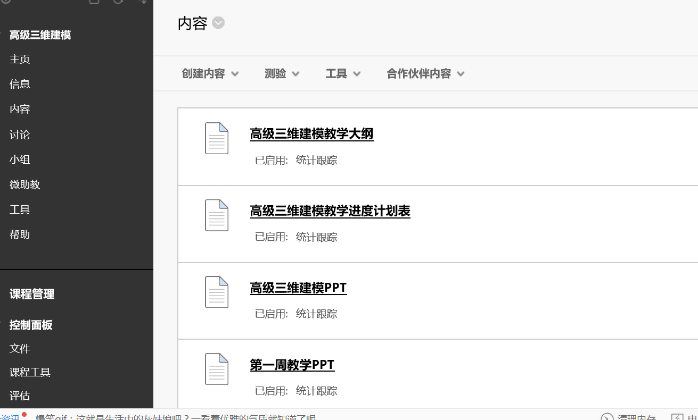Screen dimensions: 698x420
Task: Open 微助教 from the sidebar menu
Action: [24, 185]
